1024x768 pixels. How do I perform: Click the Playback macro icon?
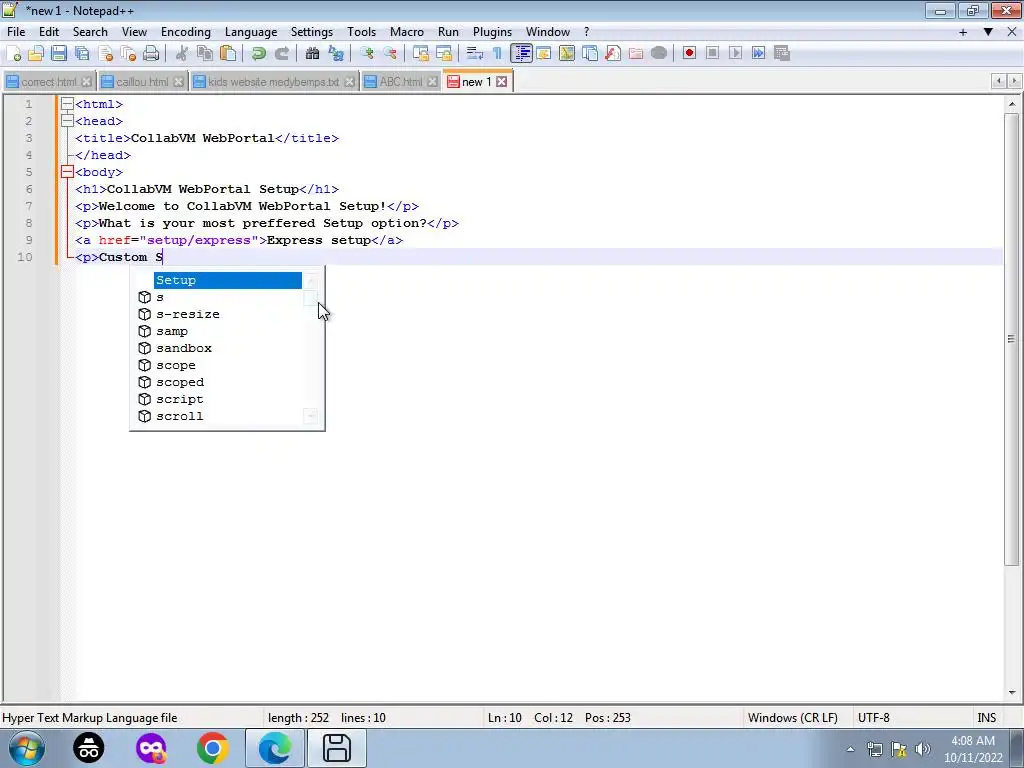(x=735, y=54)
